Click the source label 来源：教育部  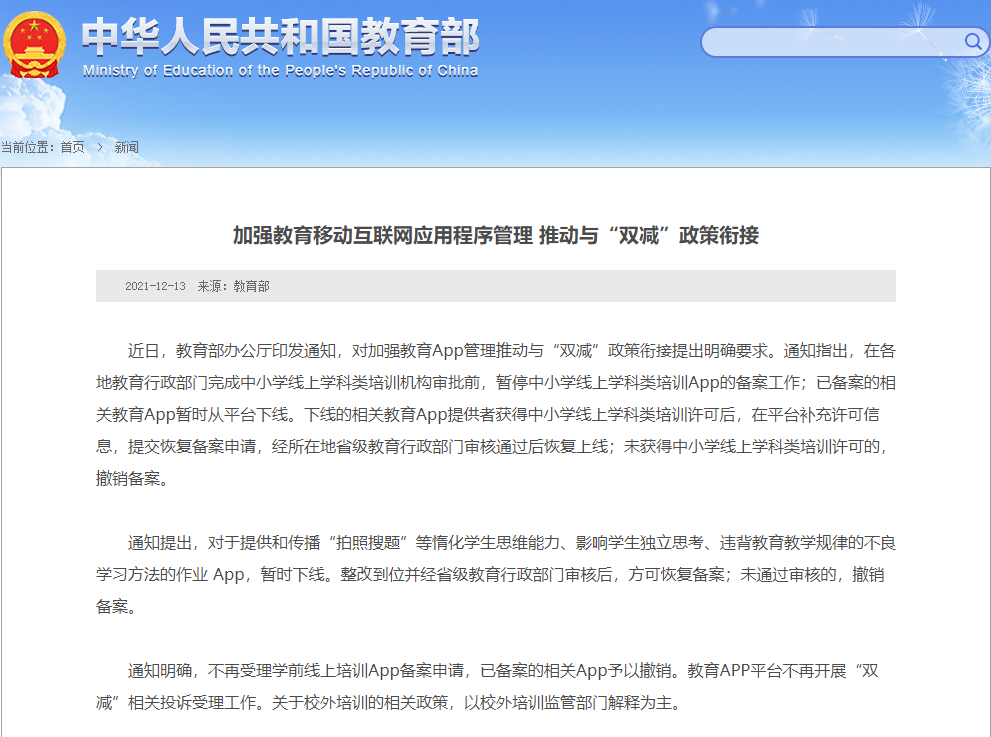(233, 286)
